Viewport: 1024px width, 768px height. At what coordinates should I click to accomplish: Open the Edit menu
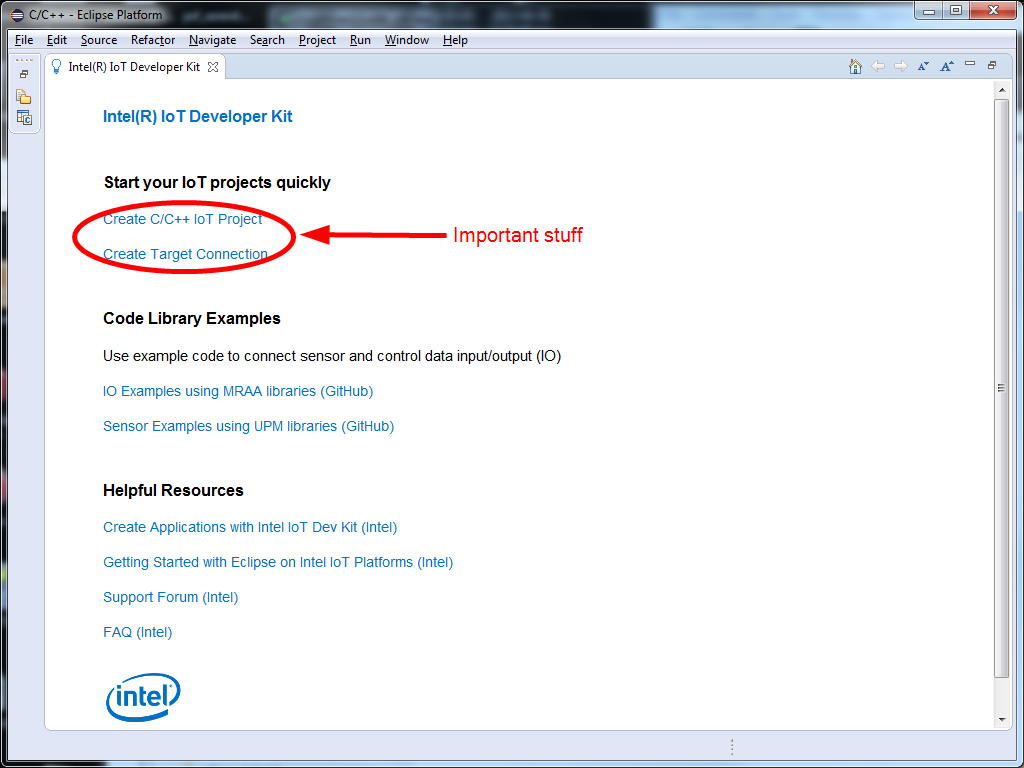click(x=57, y=40)
